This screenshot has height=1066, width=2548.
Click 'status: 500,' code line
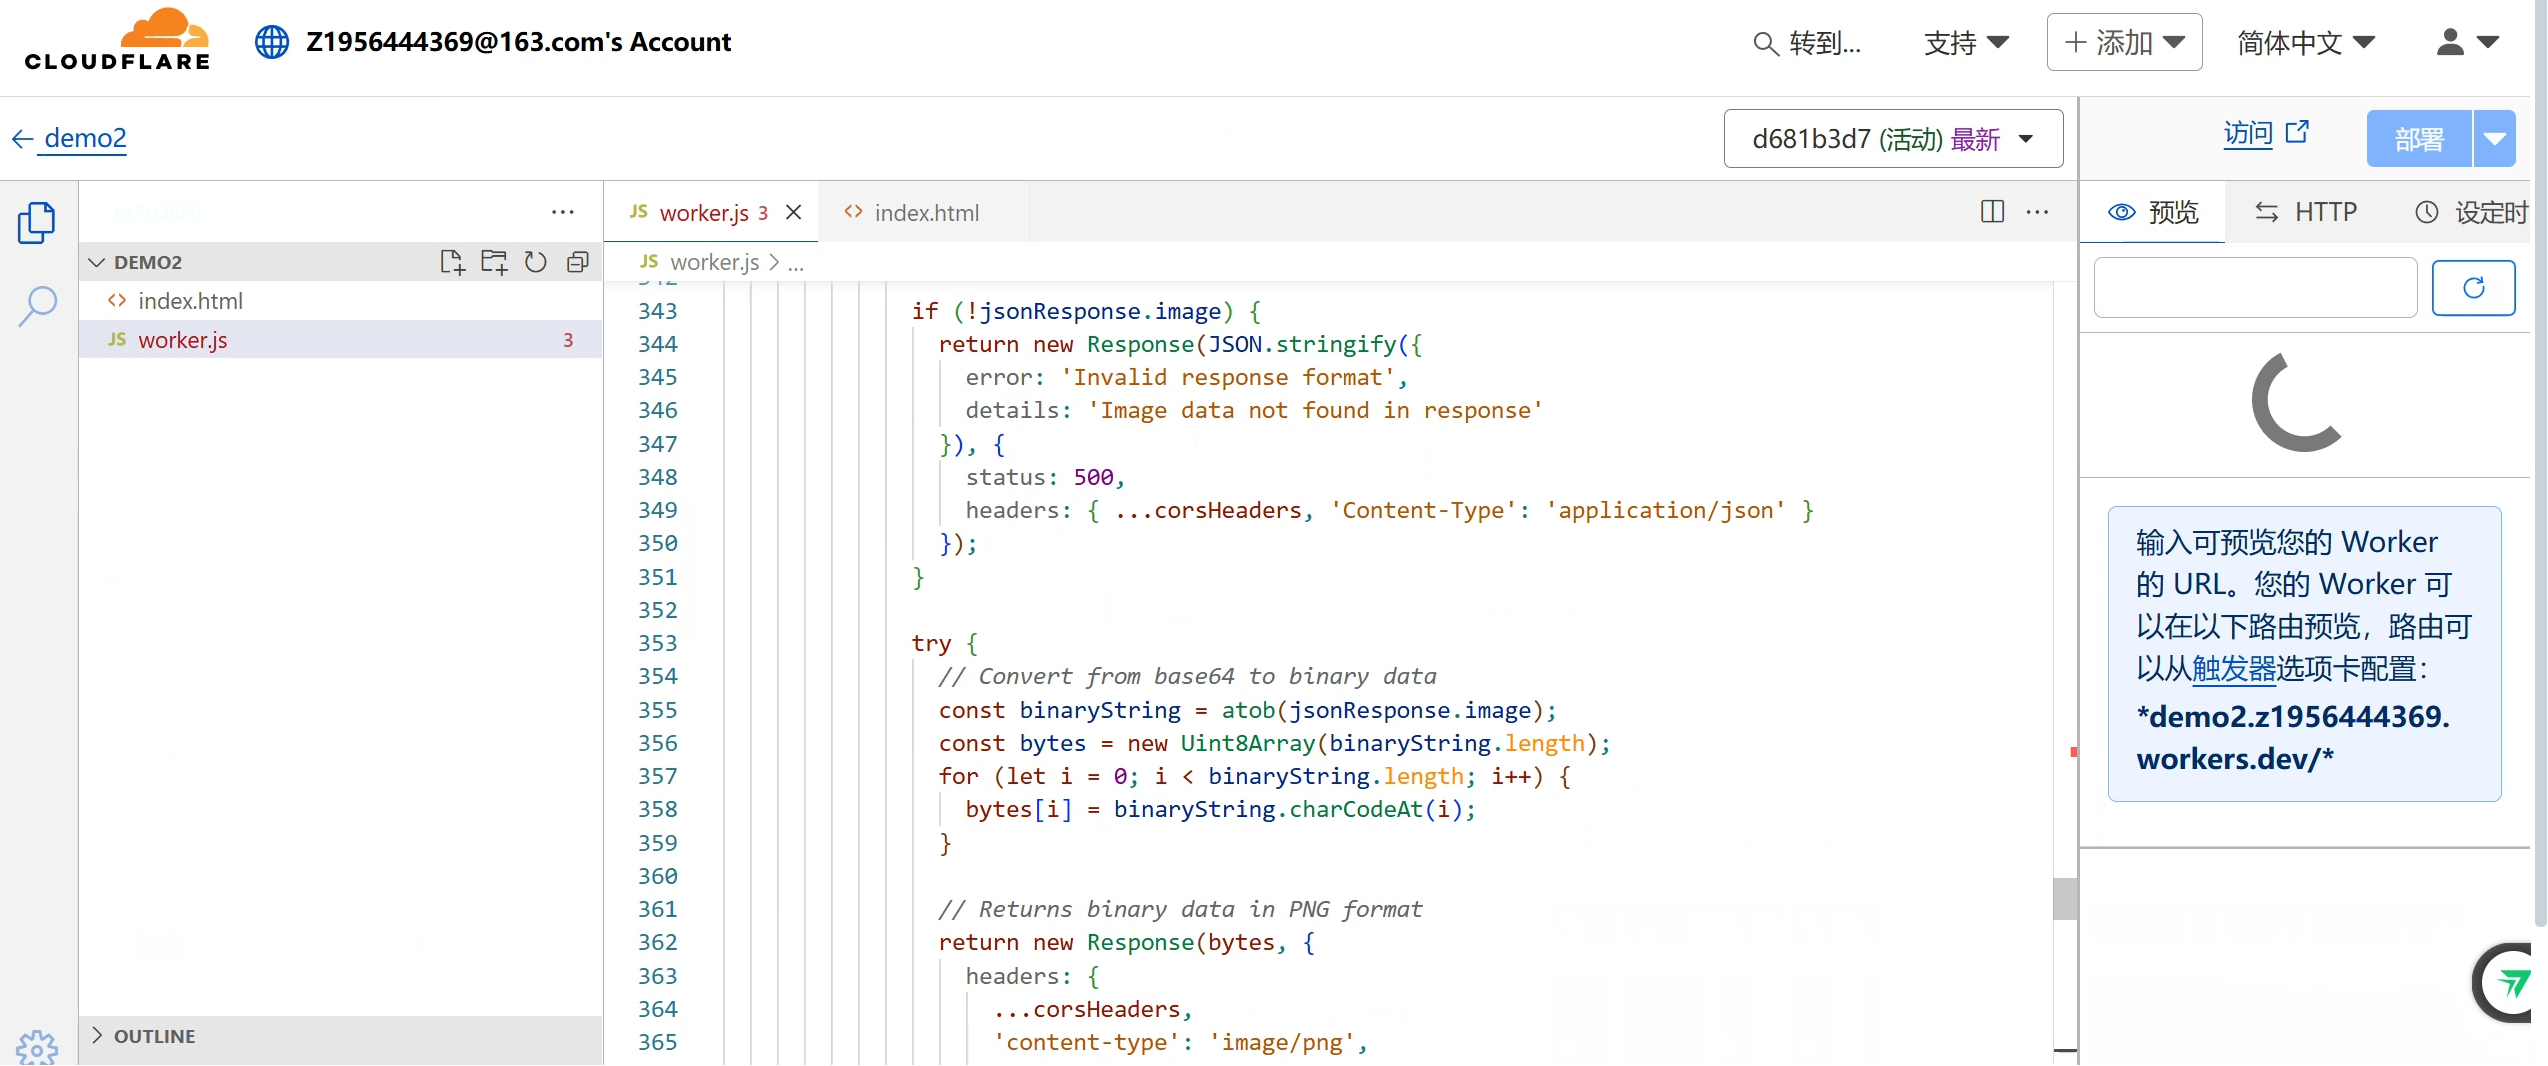1045,477
